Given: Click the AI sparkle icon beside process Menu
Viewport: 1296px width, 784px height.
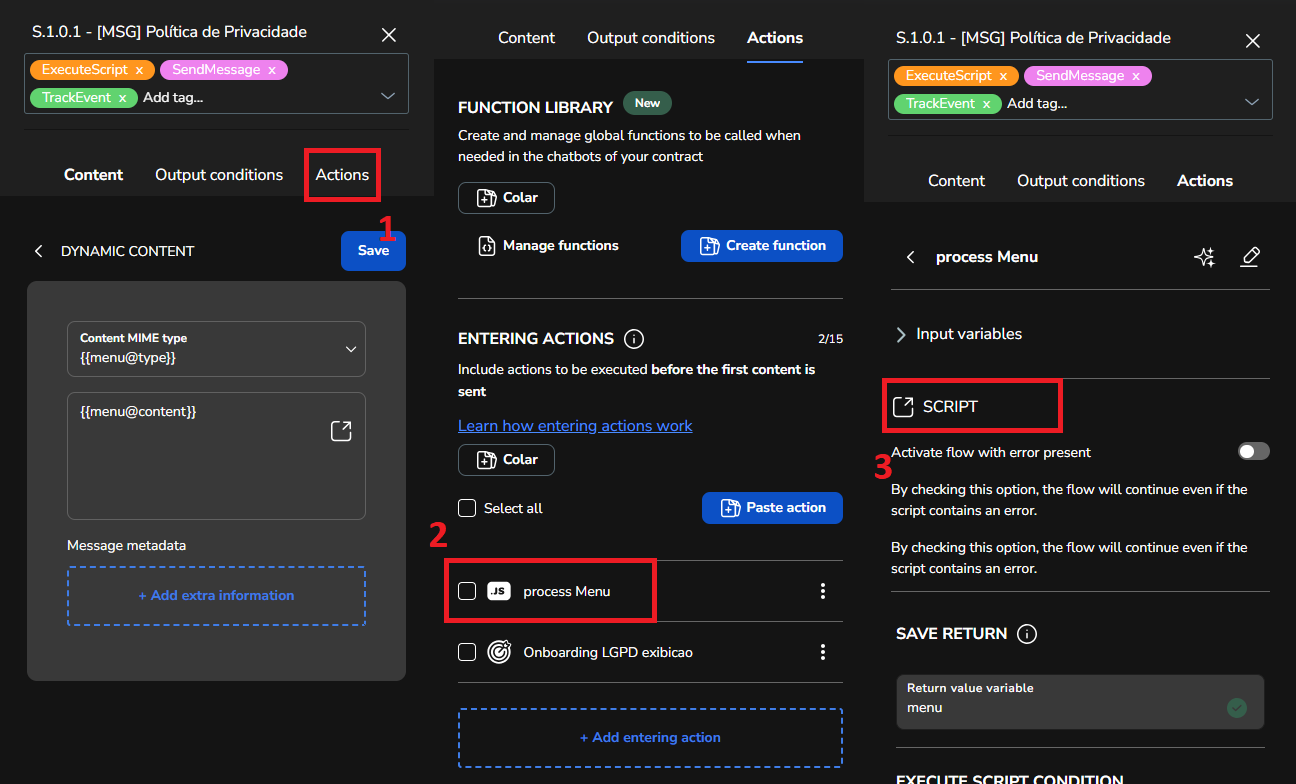Looking at the screenshot, I should tap(1205, 257).
